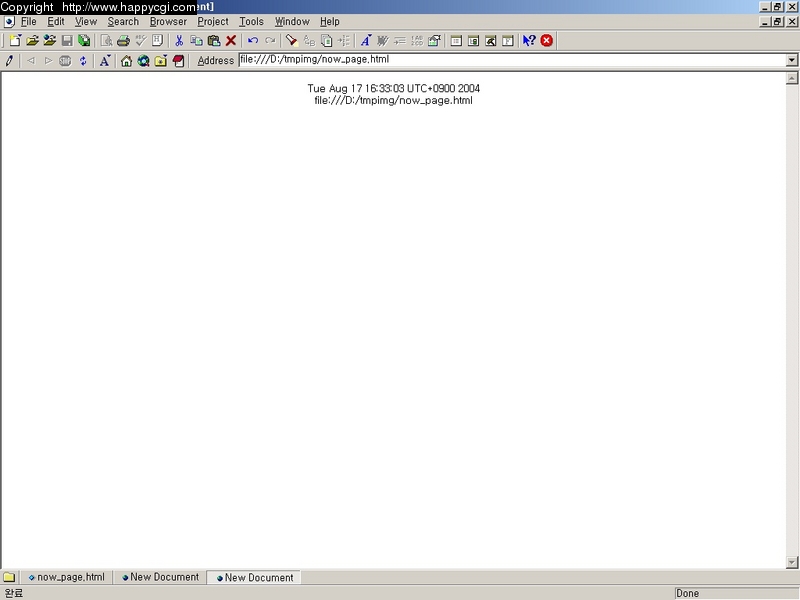The height and width of the screenshot is (600, 800).
Task: Open the Search menu
Action: (x=123, y=22)
